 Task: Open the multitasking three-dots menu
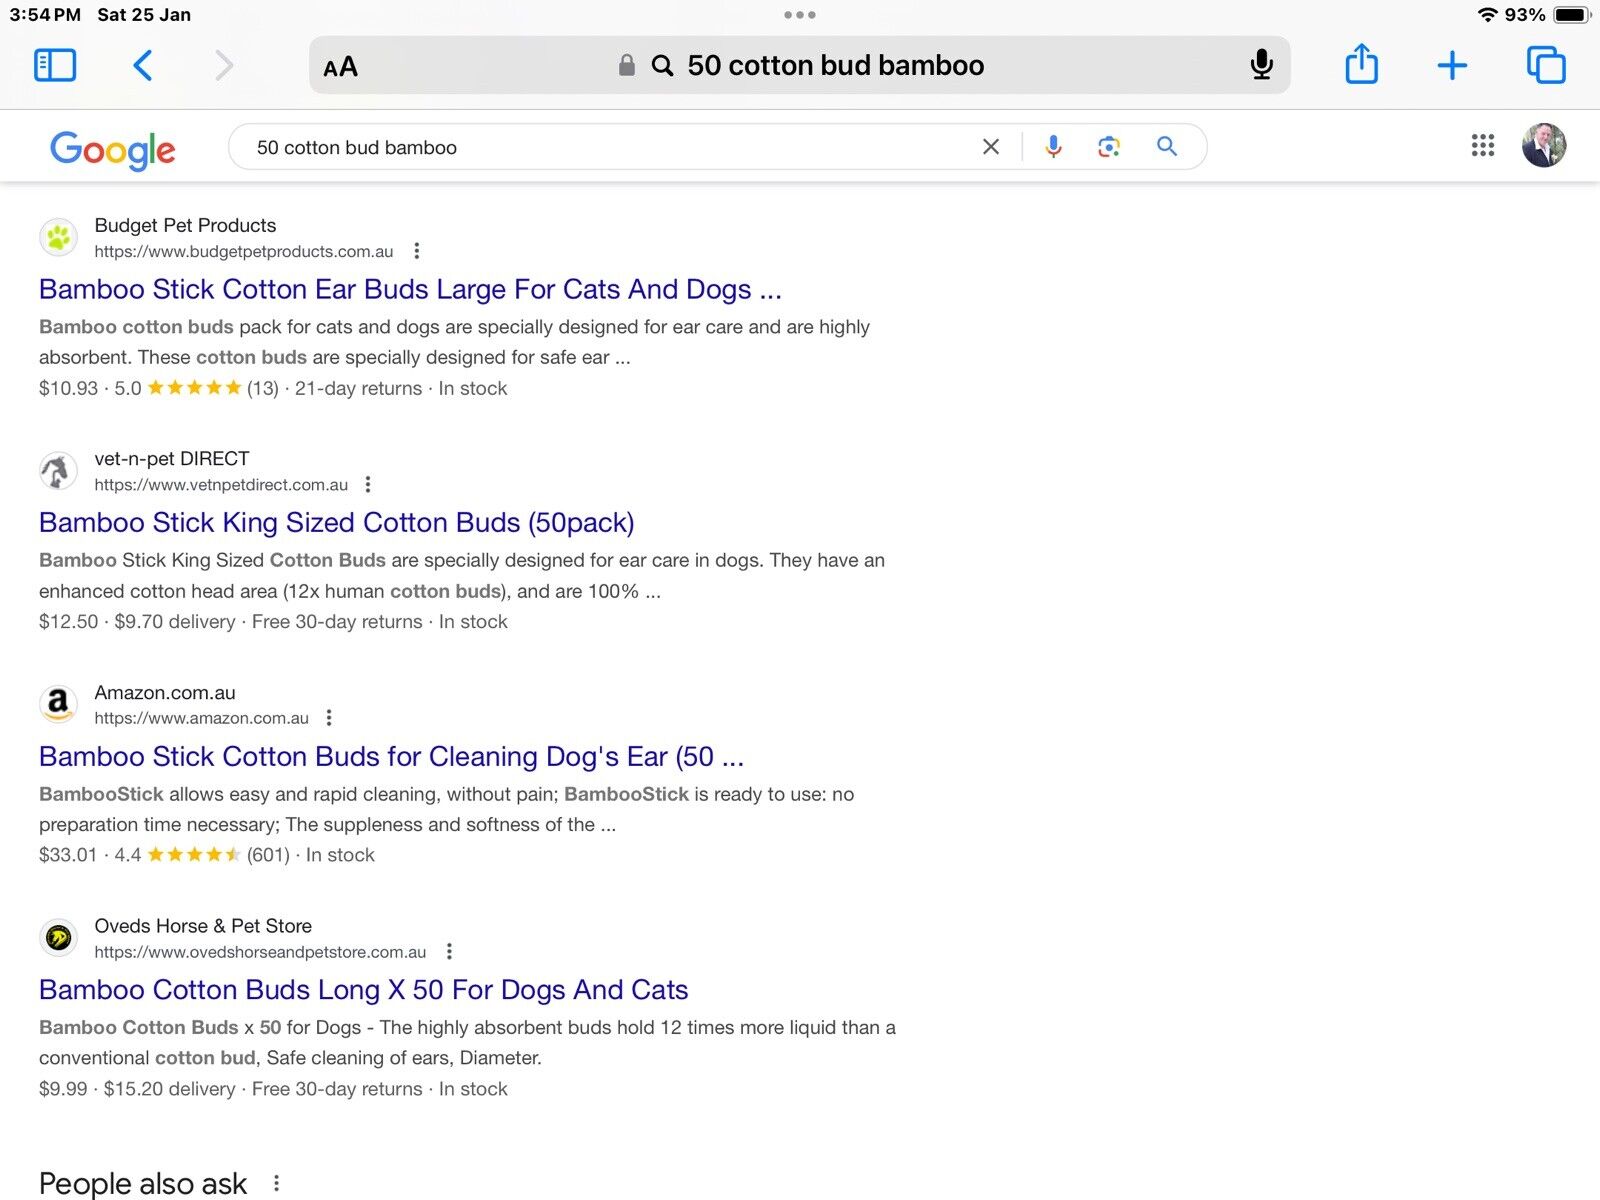(x=800, y=15)
